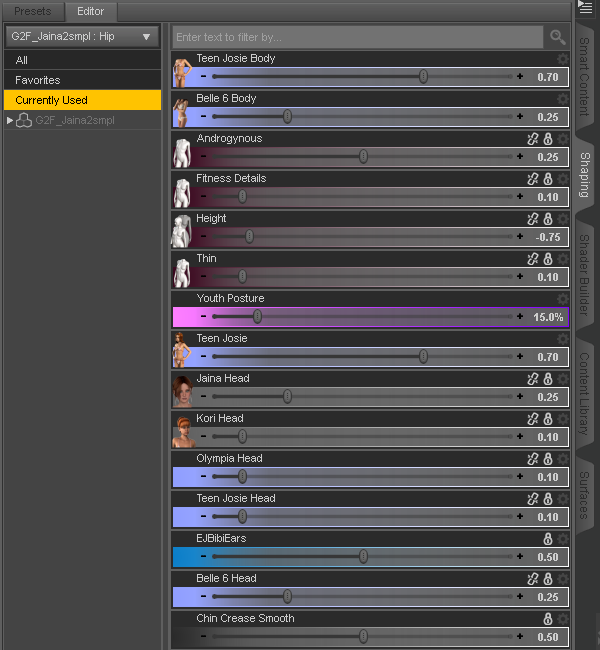This screenshot has height=650, width=600.
Task: Toggle lock on Height
Action: point(548,219)
